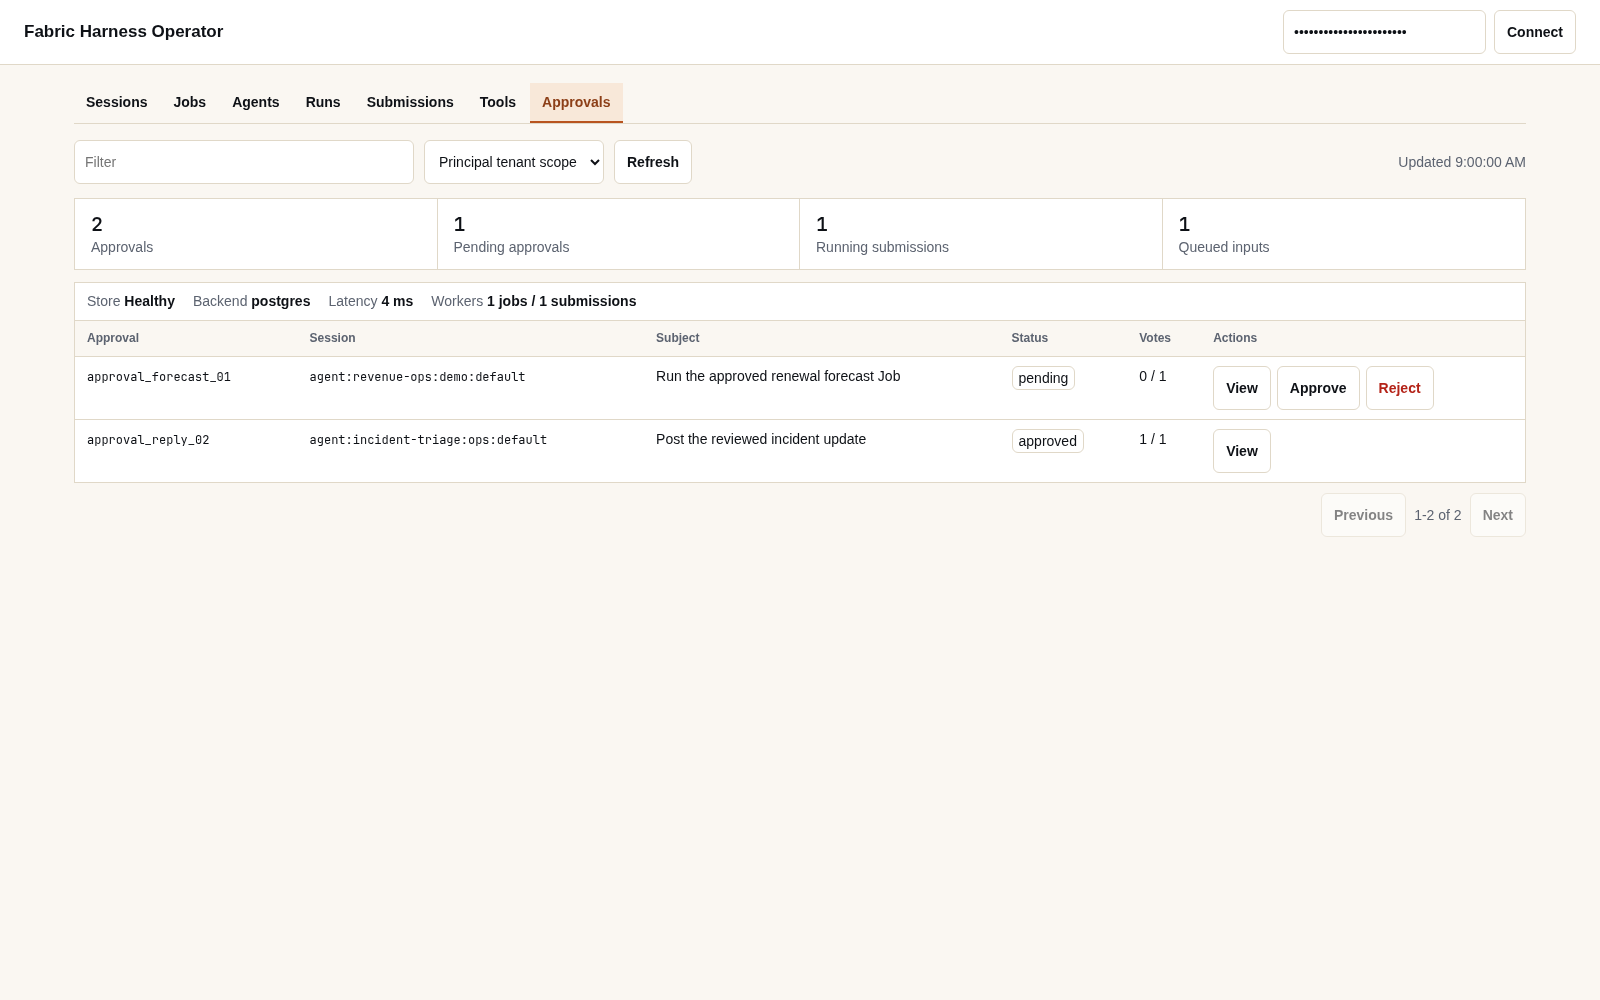Select session agent:revenue-ops:demo:default
1600x1000 pixels.
click(417, 377)
